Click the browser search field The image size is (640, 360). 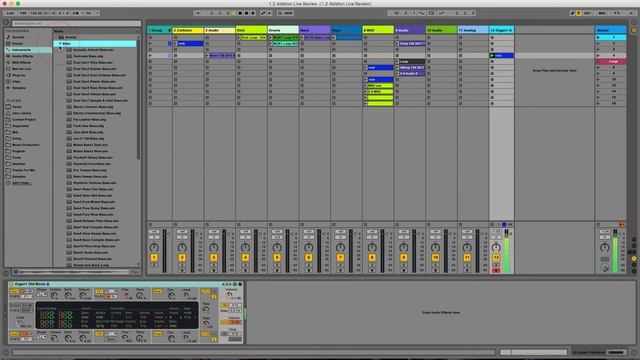click(x=76, y=24)
